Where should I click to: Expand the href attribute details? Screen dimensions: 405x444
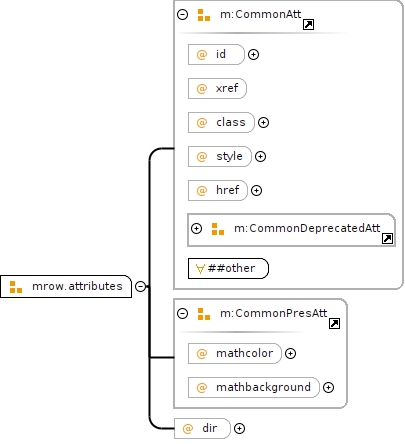(256, 191)
